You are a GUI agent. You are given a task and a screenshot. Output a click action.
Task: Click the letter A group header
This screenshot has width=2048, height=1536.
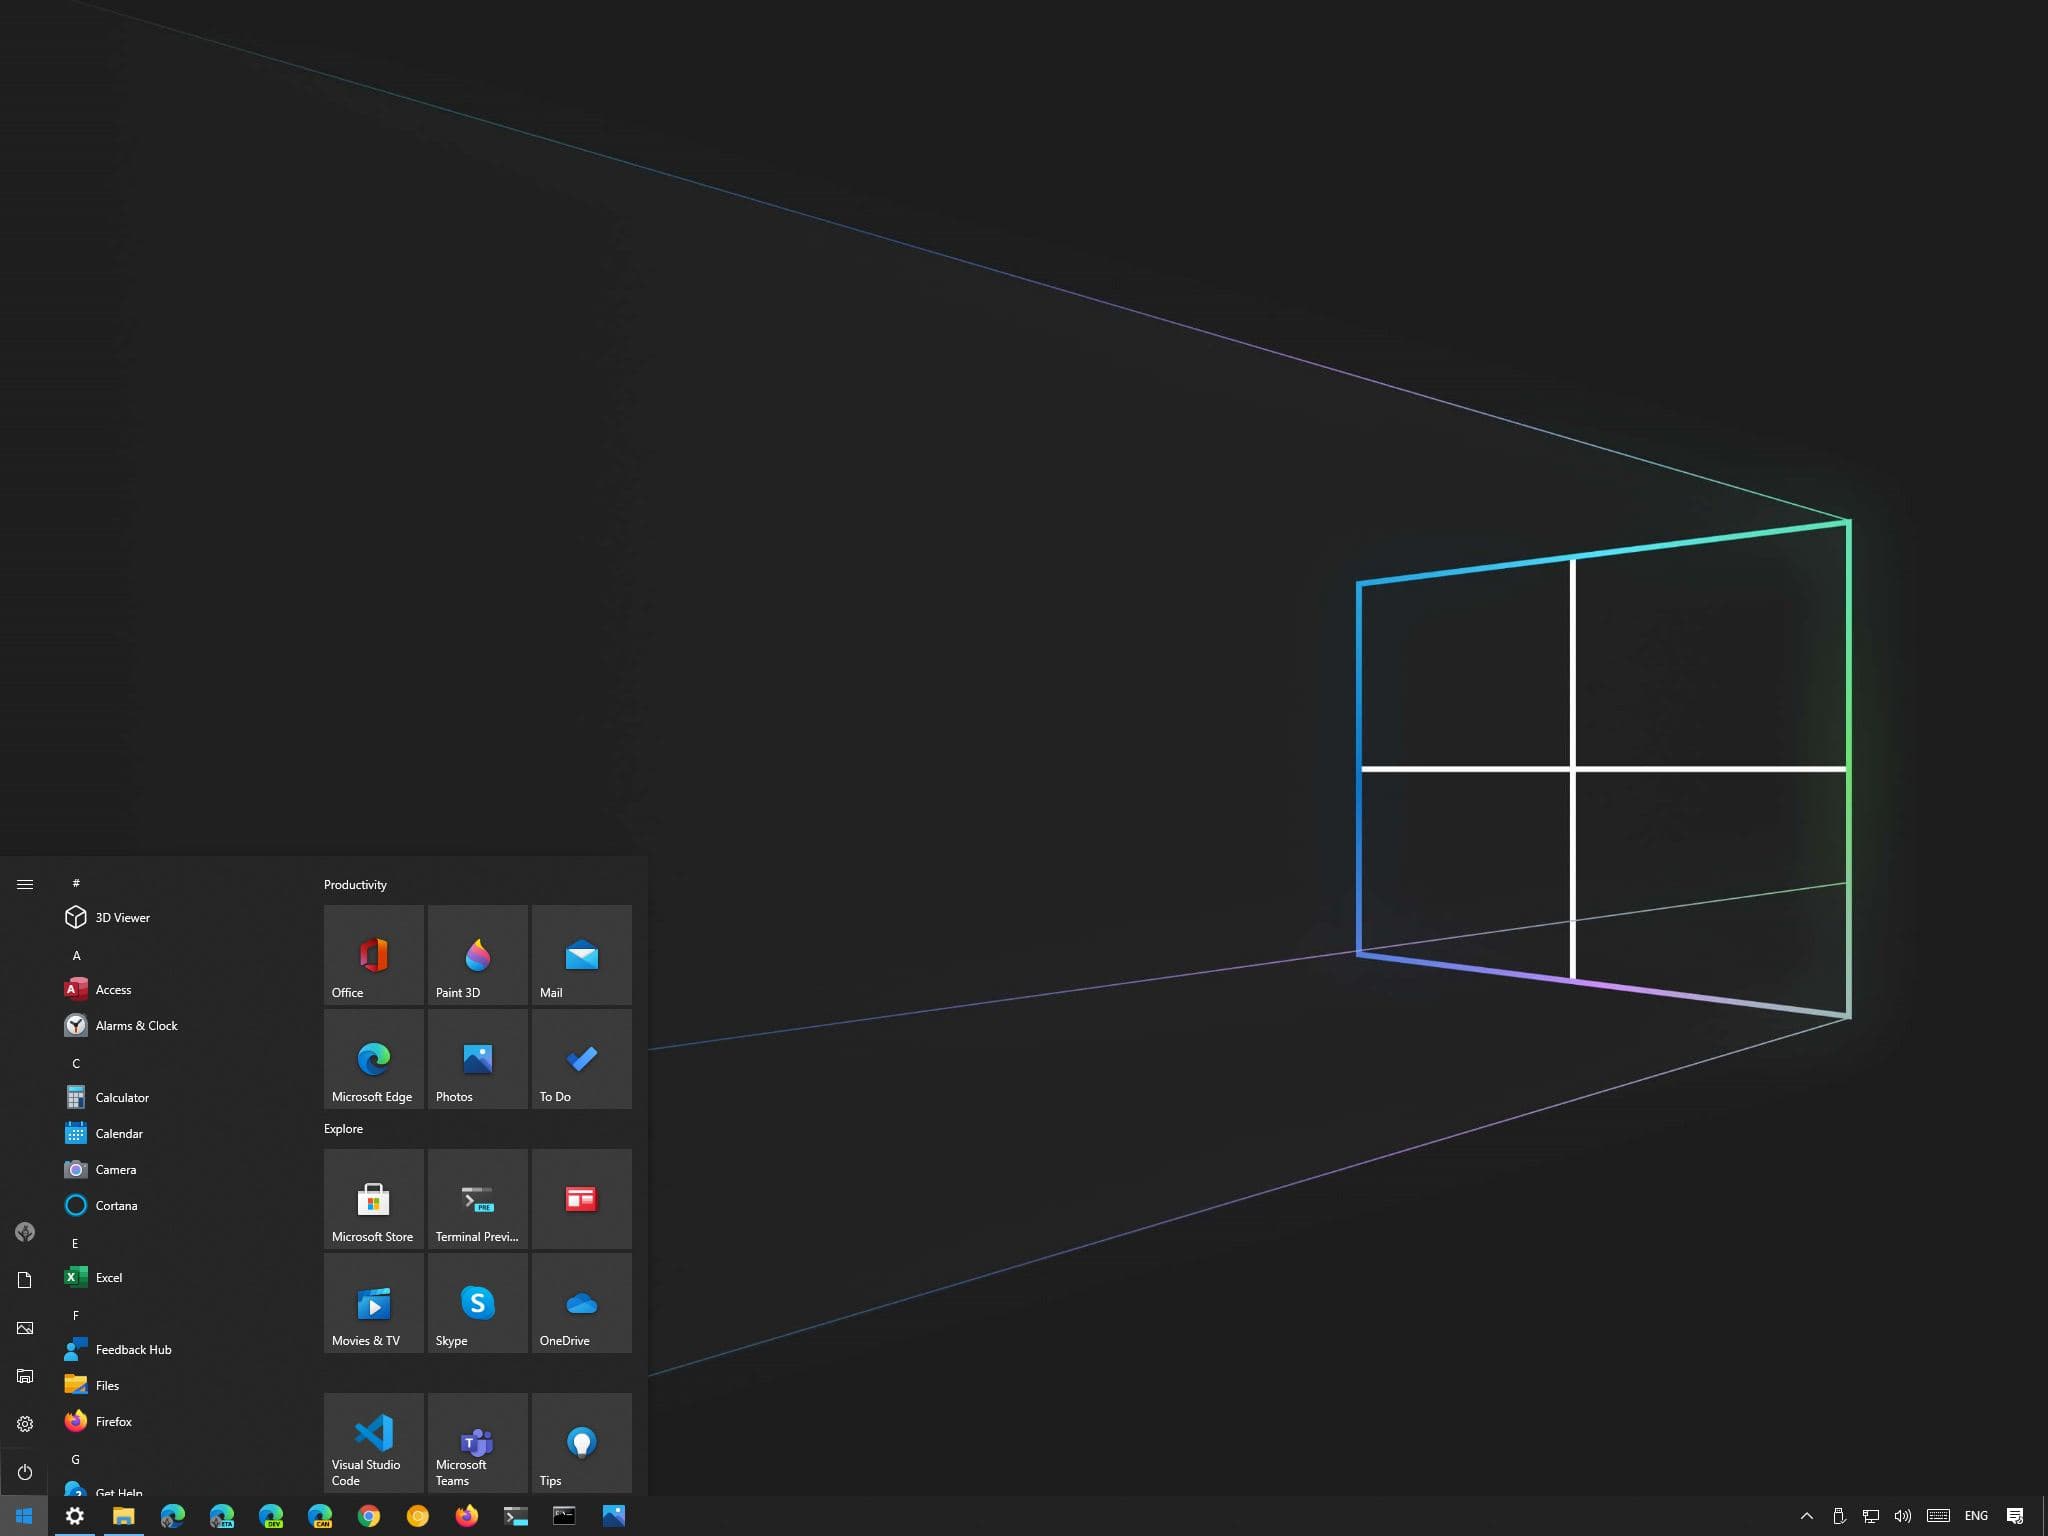pos(76,956)
